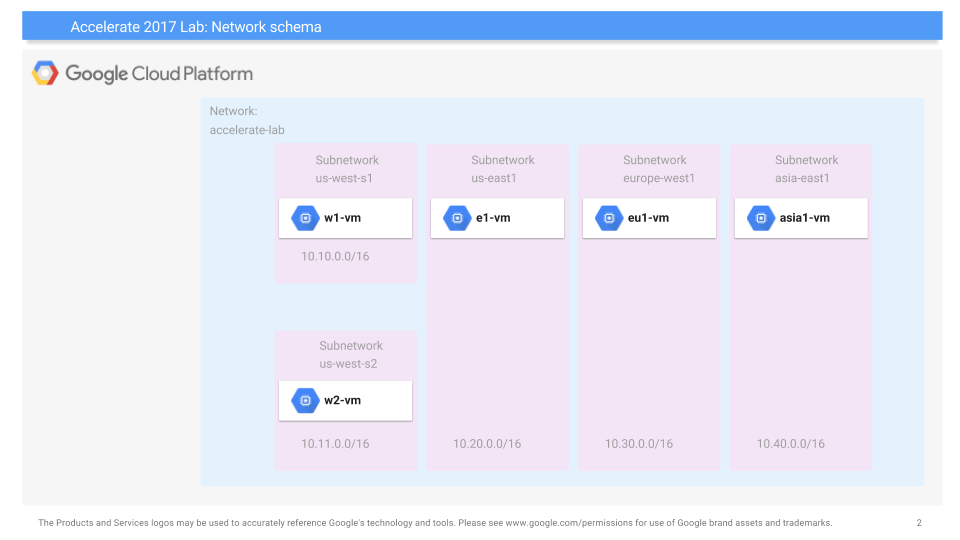Click the 10.20.0.0/16 CIDR range text
Screen dimensions: 960x540
(x=487, y=444)
